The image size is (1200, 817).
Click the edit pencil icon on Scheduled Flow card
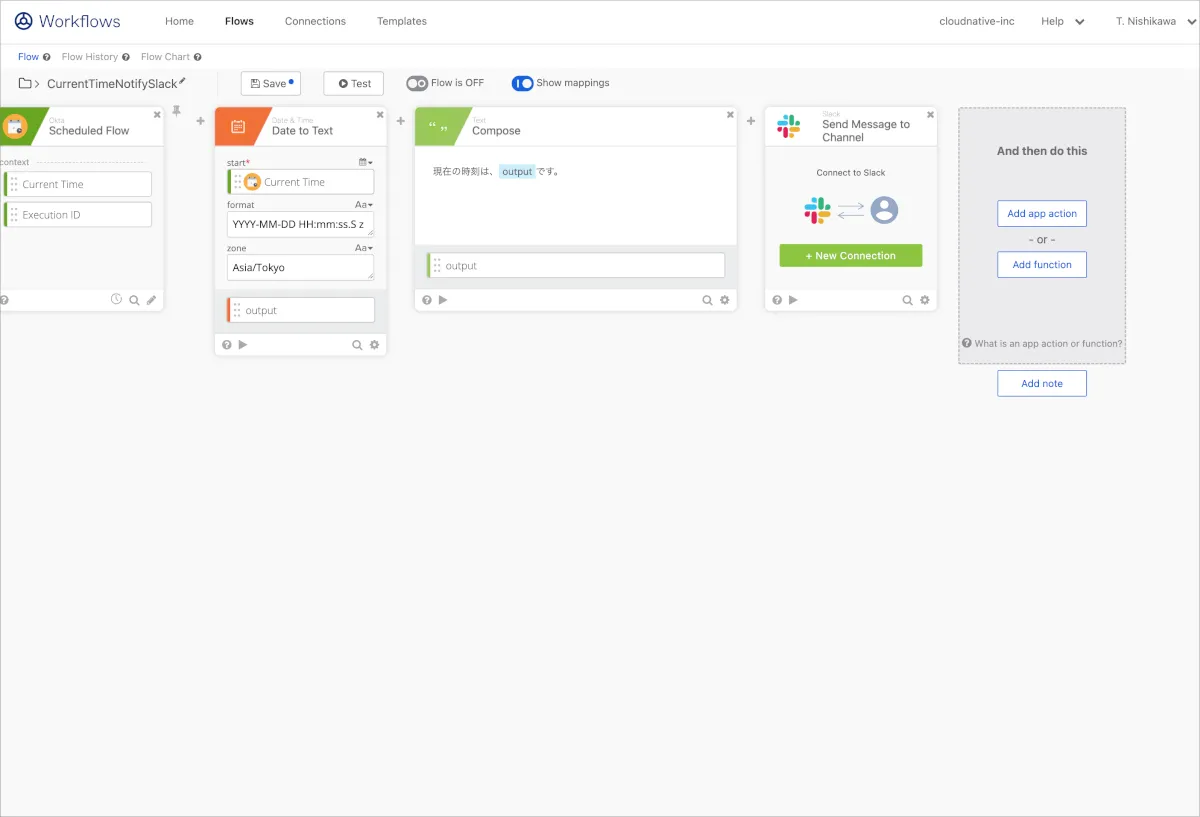[x=152, y=300]
